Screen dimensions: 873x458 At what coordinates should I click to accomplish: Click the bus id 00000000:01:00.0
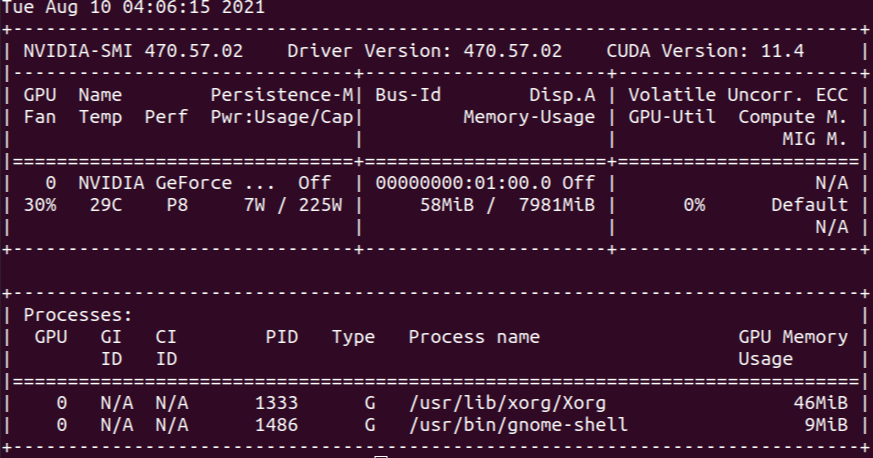point(463,183)
